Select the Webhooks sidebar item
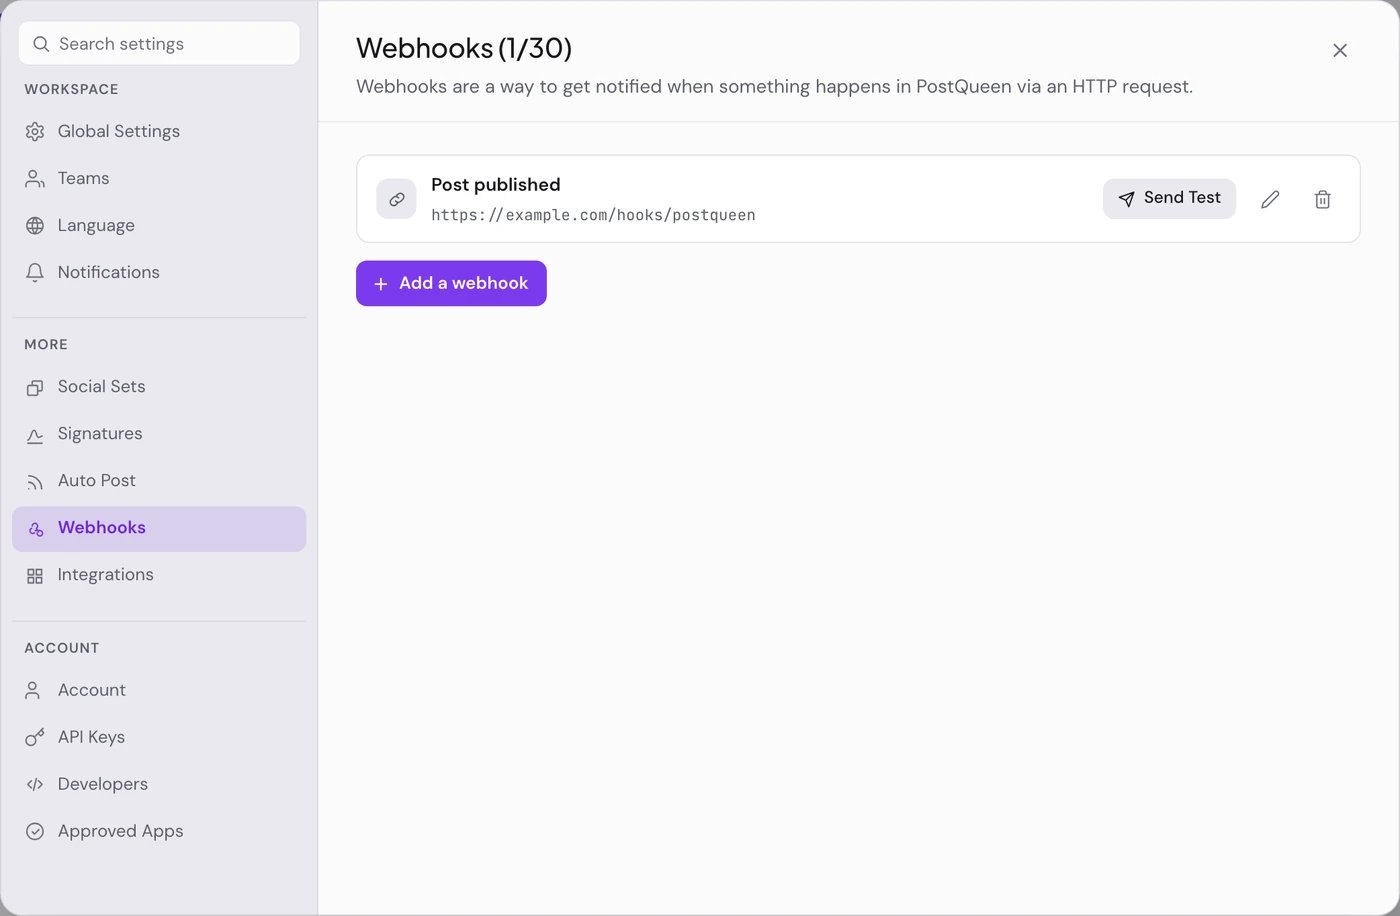The height and width of the screenshot is (916, 1400). tap(159, 528)
